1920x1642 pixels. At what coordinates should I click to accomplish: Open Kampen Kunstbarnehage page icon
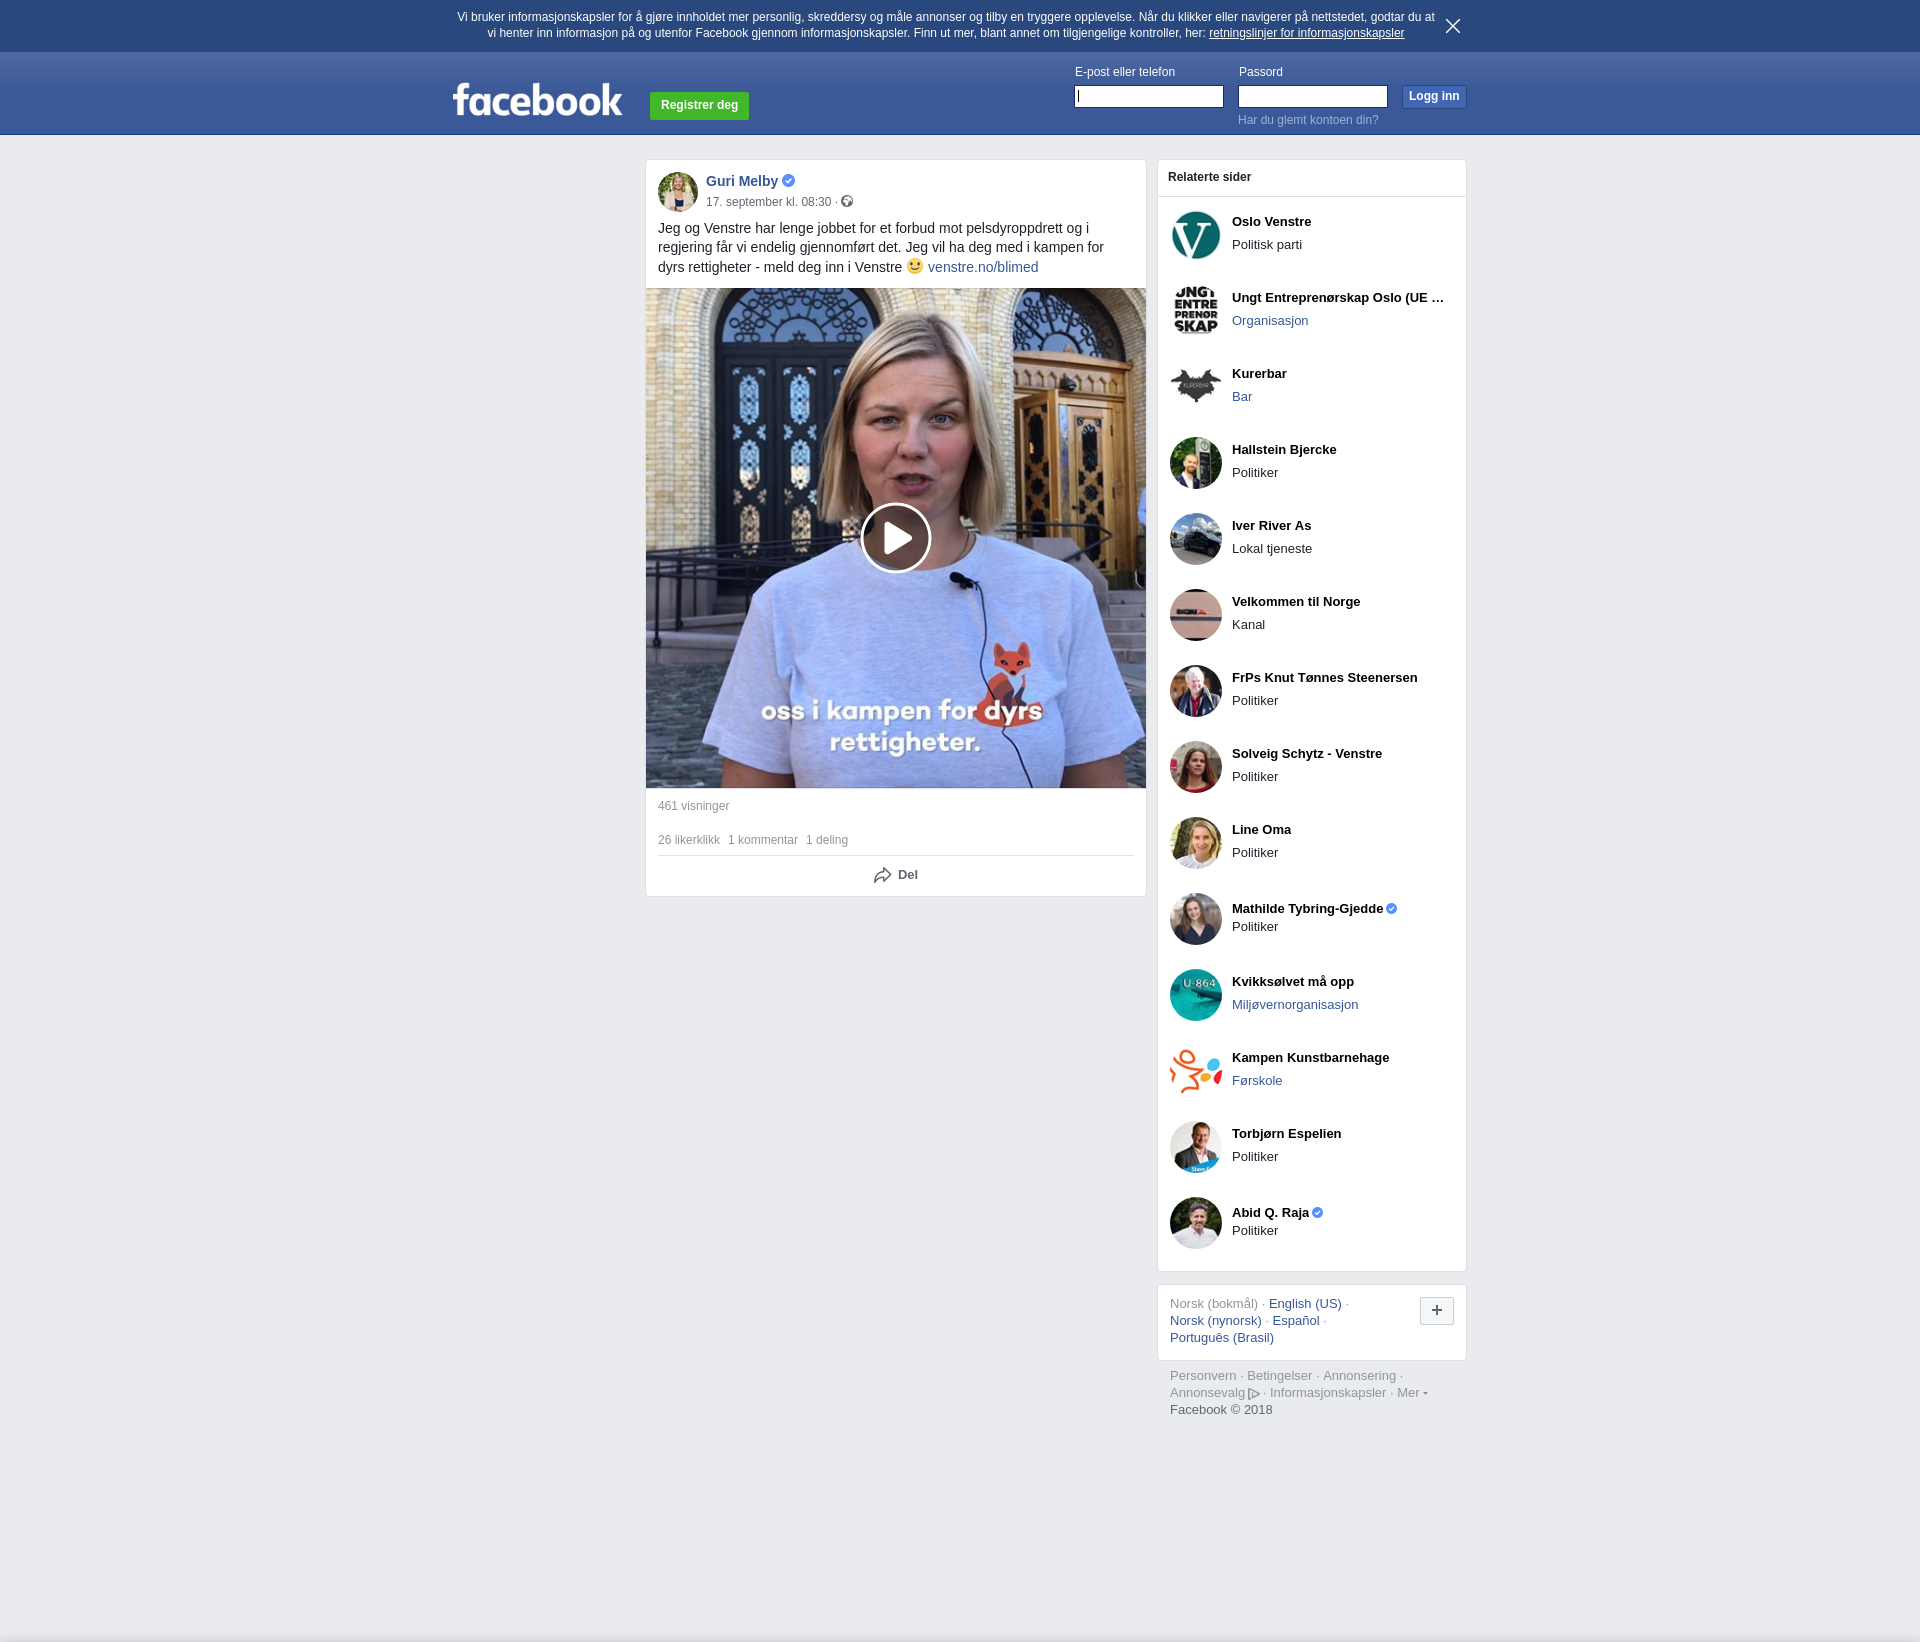click(1195, 1071)
